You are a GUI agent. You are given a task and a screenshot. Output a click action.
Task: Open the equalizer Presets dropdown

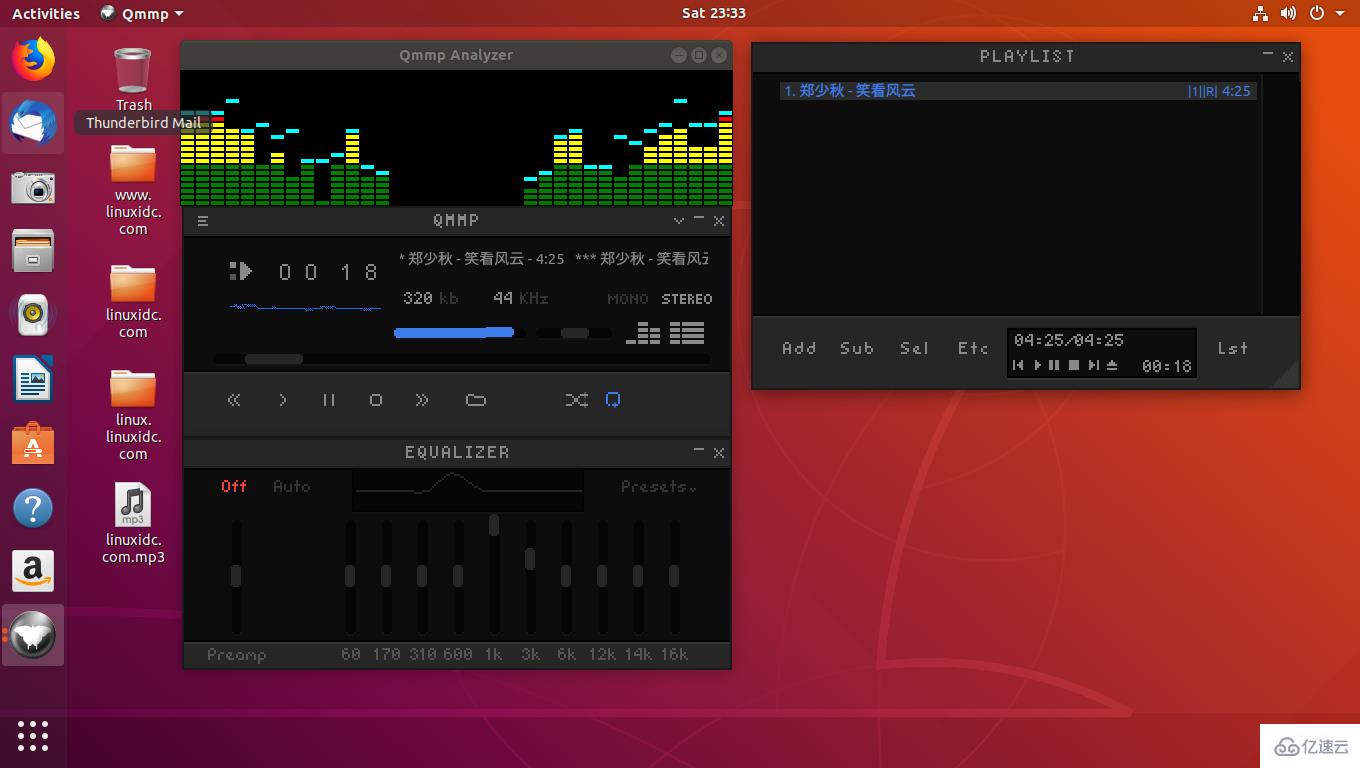[658, 487]
